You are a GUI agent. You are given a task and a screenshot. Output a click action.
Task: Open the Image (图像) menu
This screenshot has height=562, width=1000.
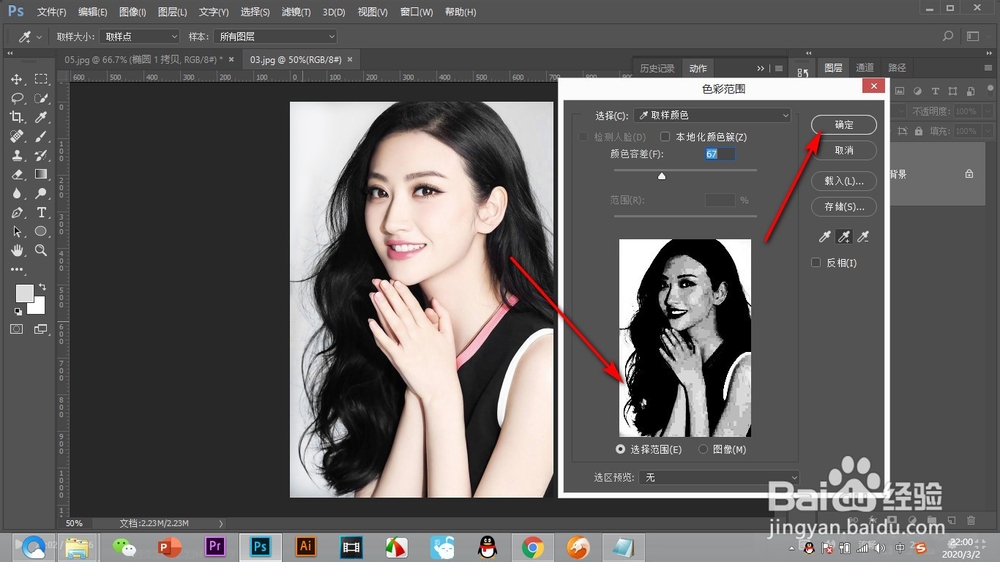(133, 12)
